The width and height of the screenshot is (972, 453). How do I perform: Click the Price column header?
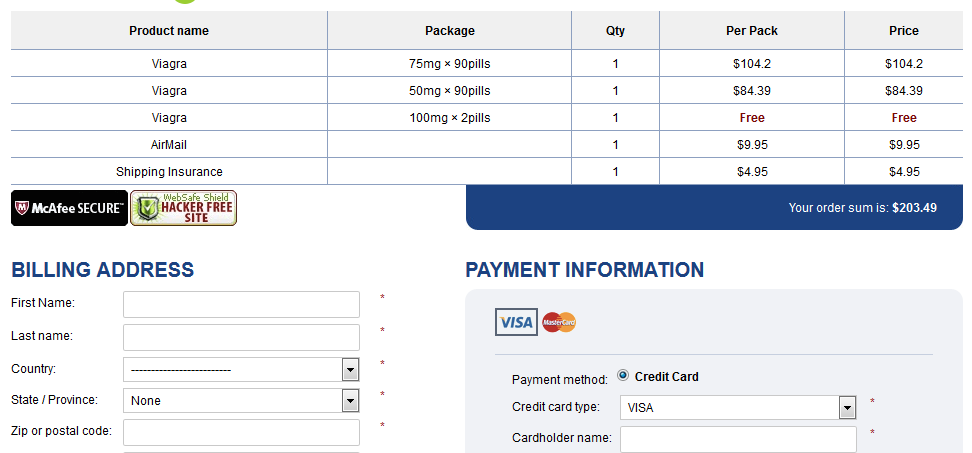904,30
